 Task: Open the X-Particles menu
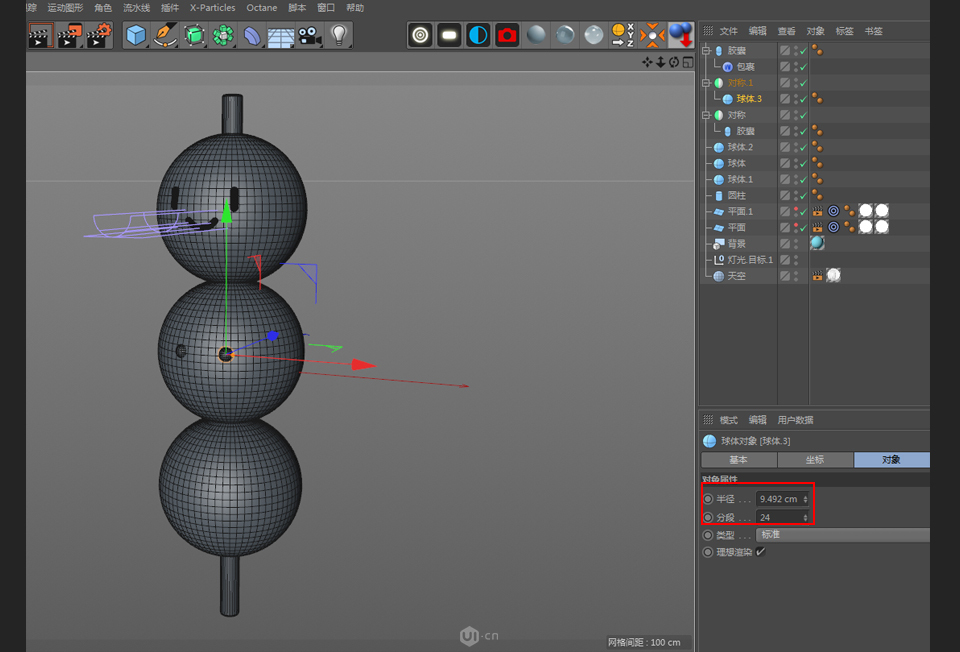click(x=212, y=8)
